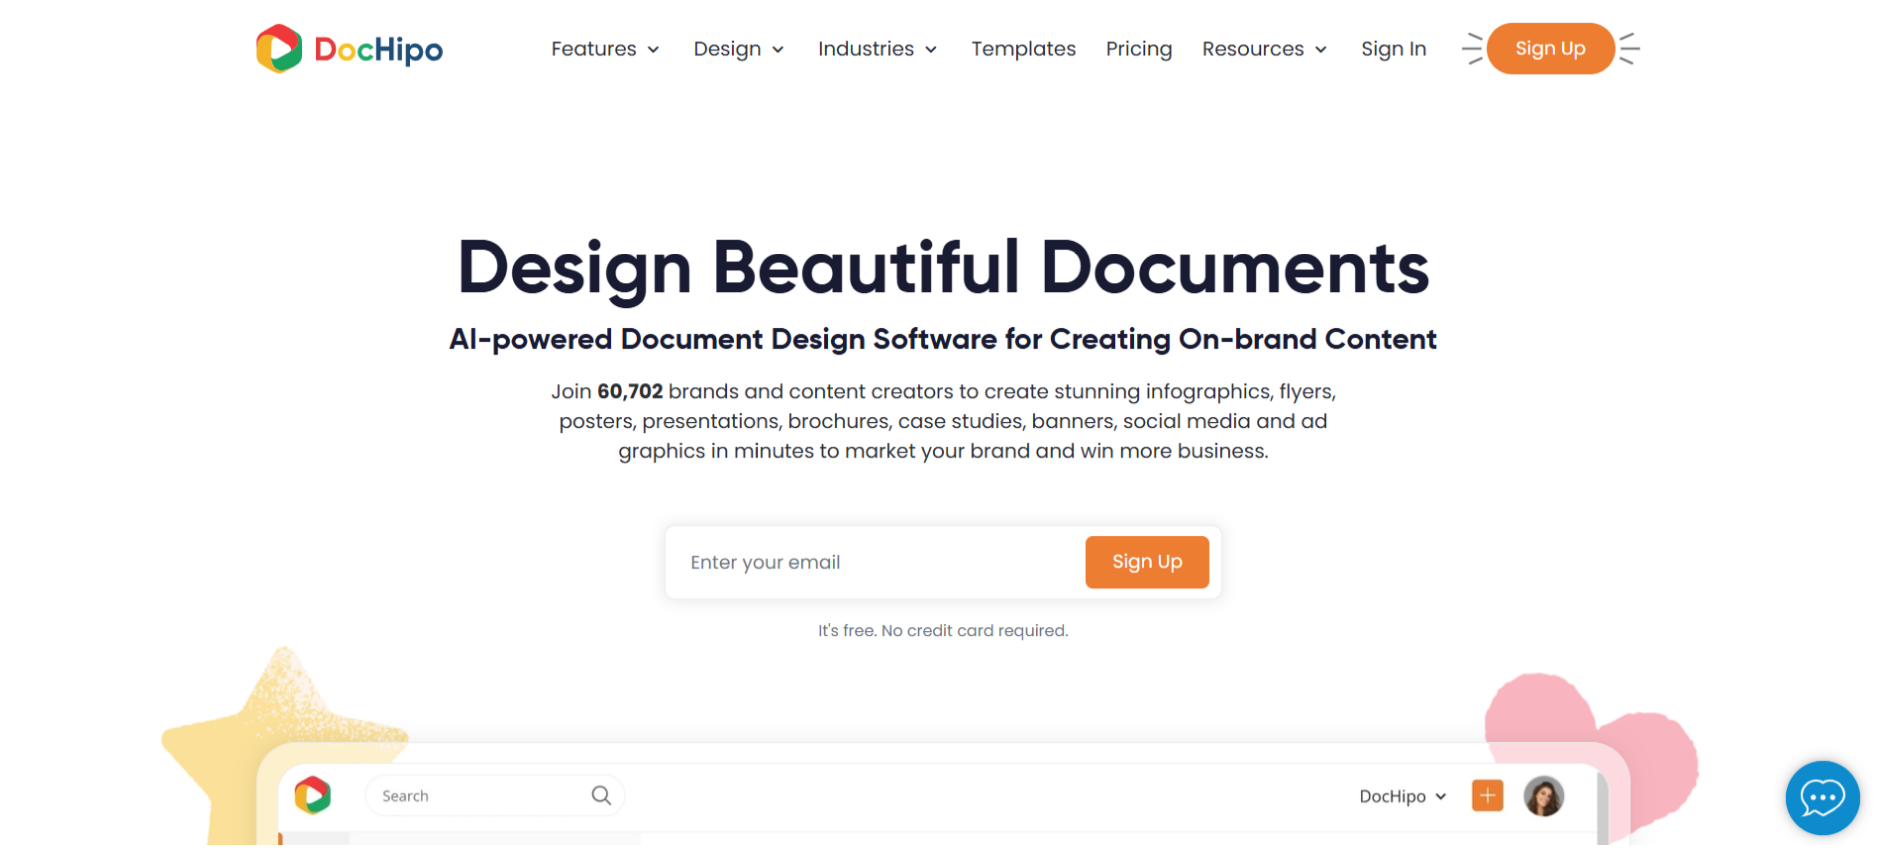
Task: Open the Design dropdown menu
Action: coord(738,49)
